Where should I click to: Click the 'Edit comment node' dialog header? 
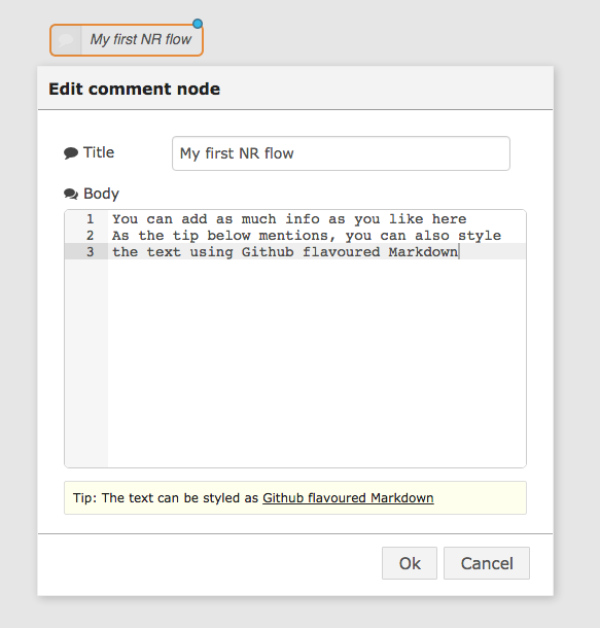(x=134, y=89)
